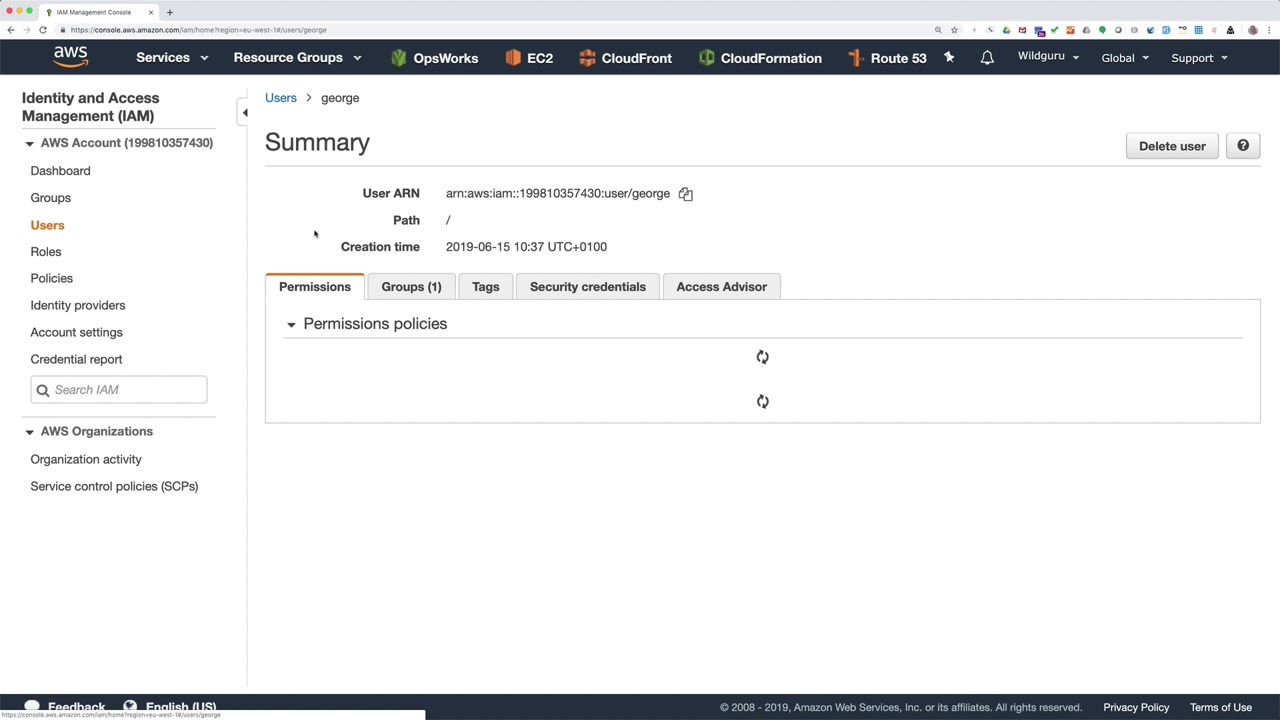The image size is (1280, 720).
Task: Switch to the Security credentials tab
Action: (588, 287)
